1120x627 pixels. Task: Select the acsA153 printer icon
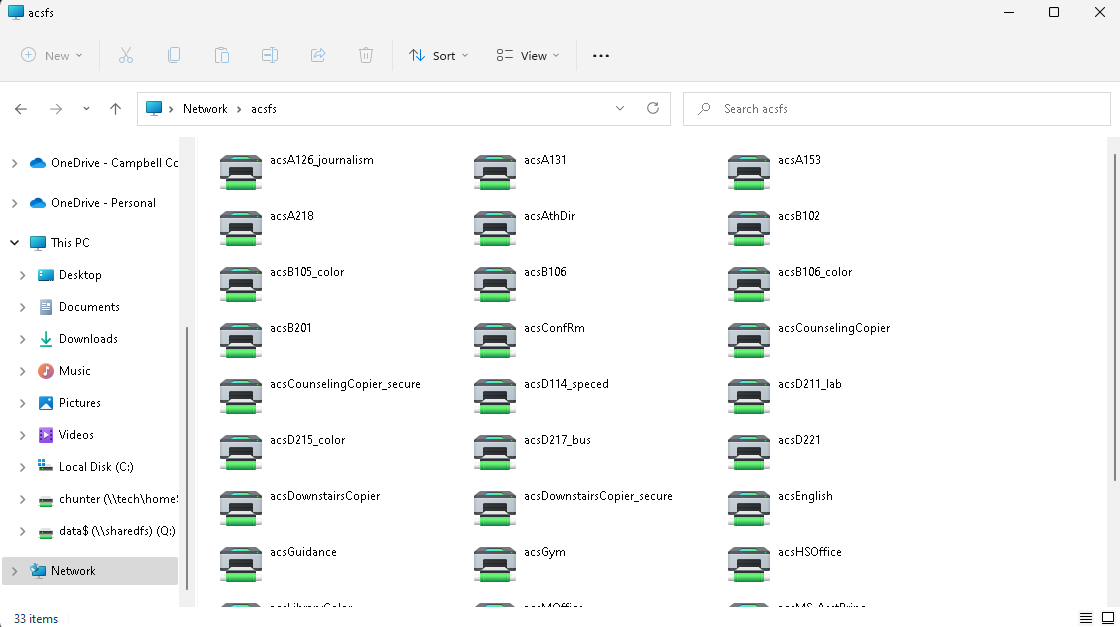click(749, 172)
